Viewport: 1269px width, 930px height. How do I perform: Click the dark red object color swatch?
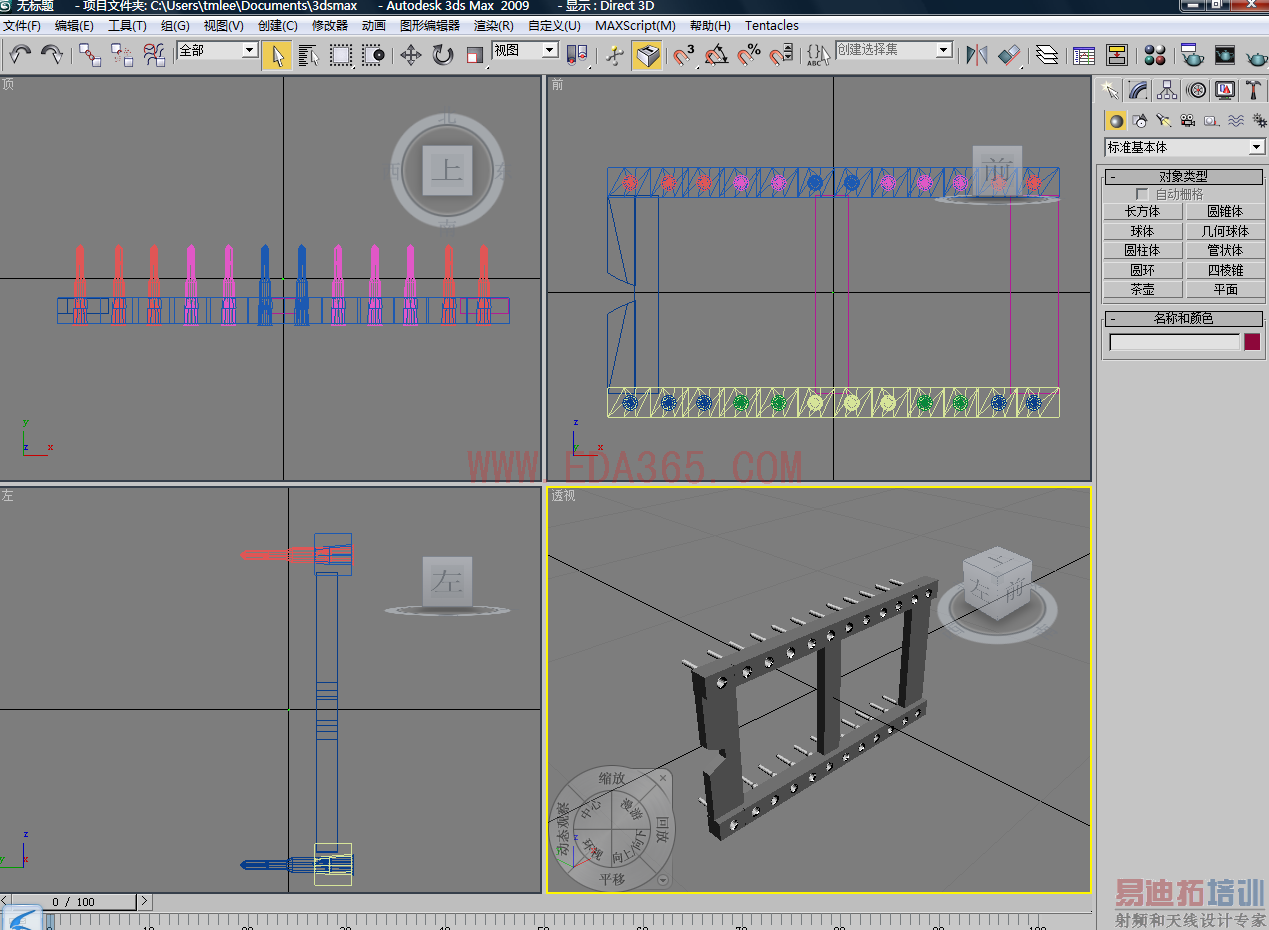pyautogui.click(x=1252, y=342)
